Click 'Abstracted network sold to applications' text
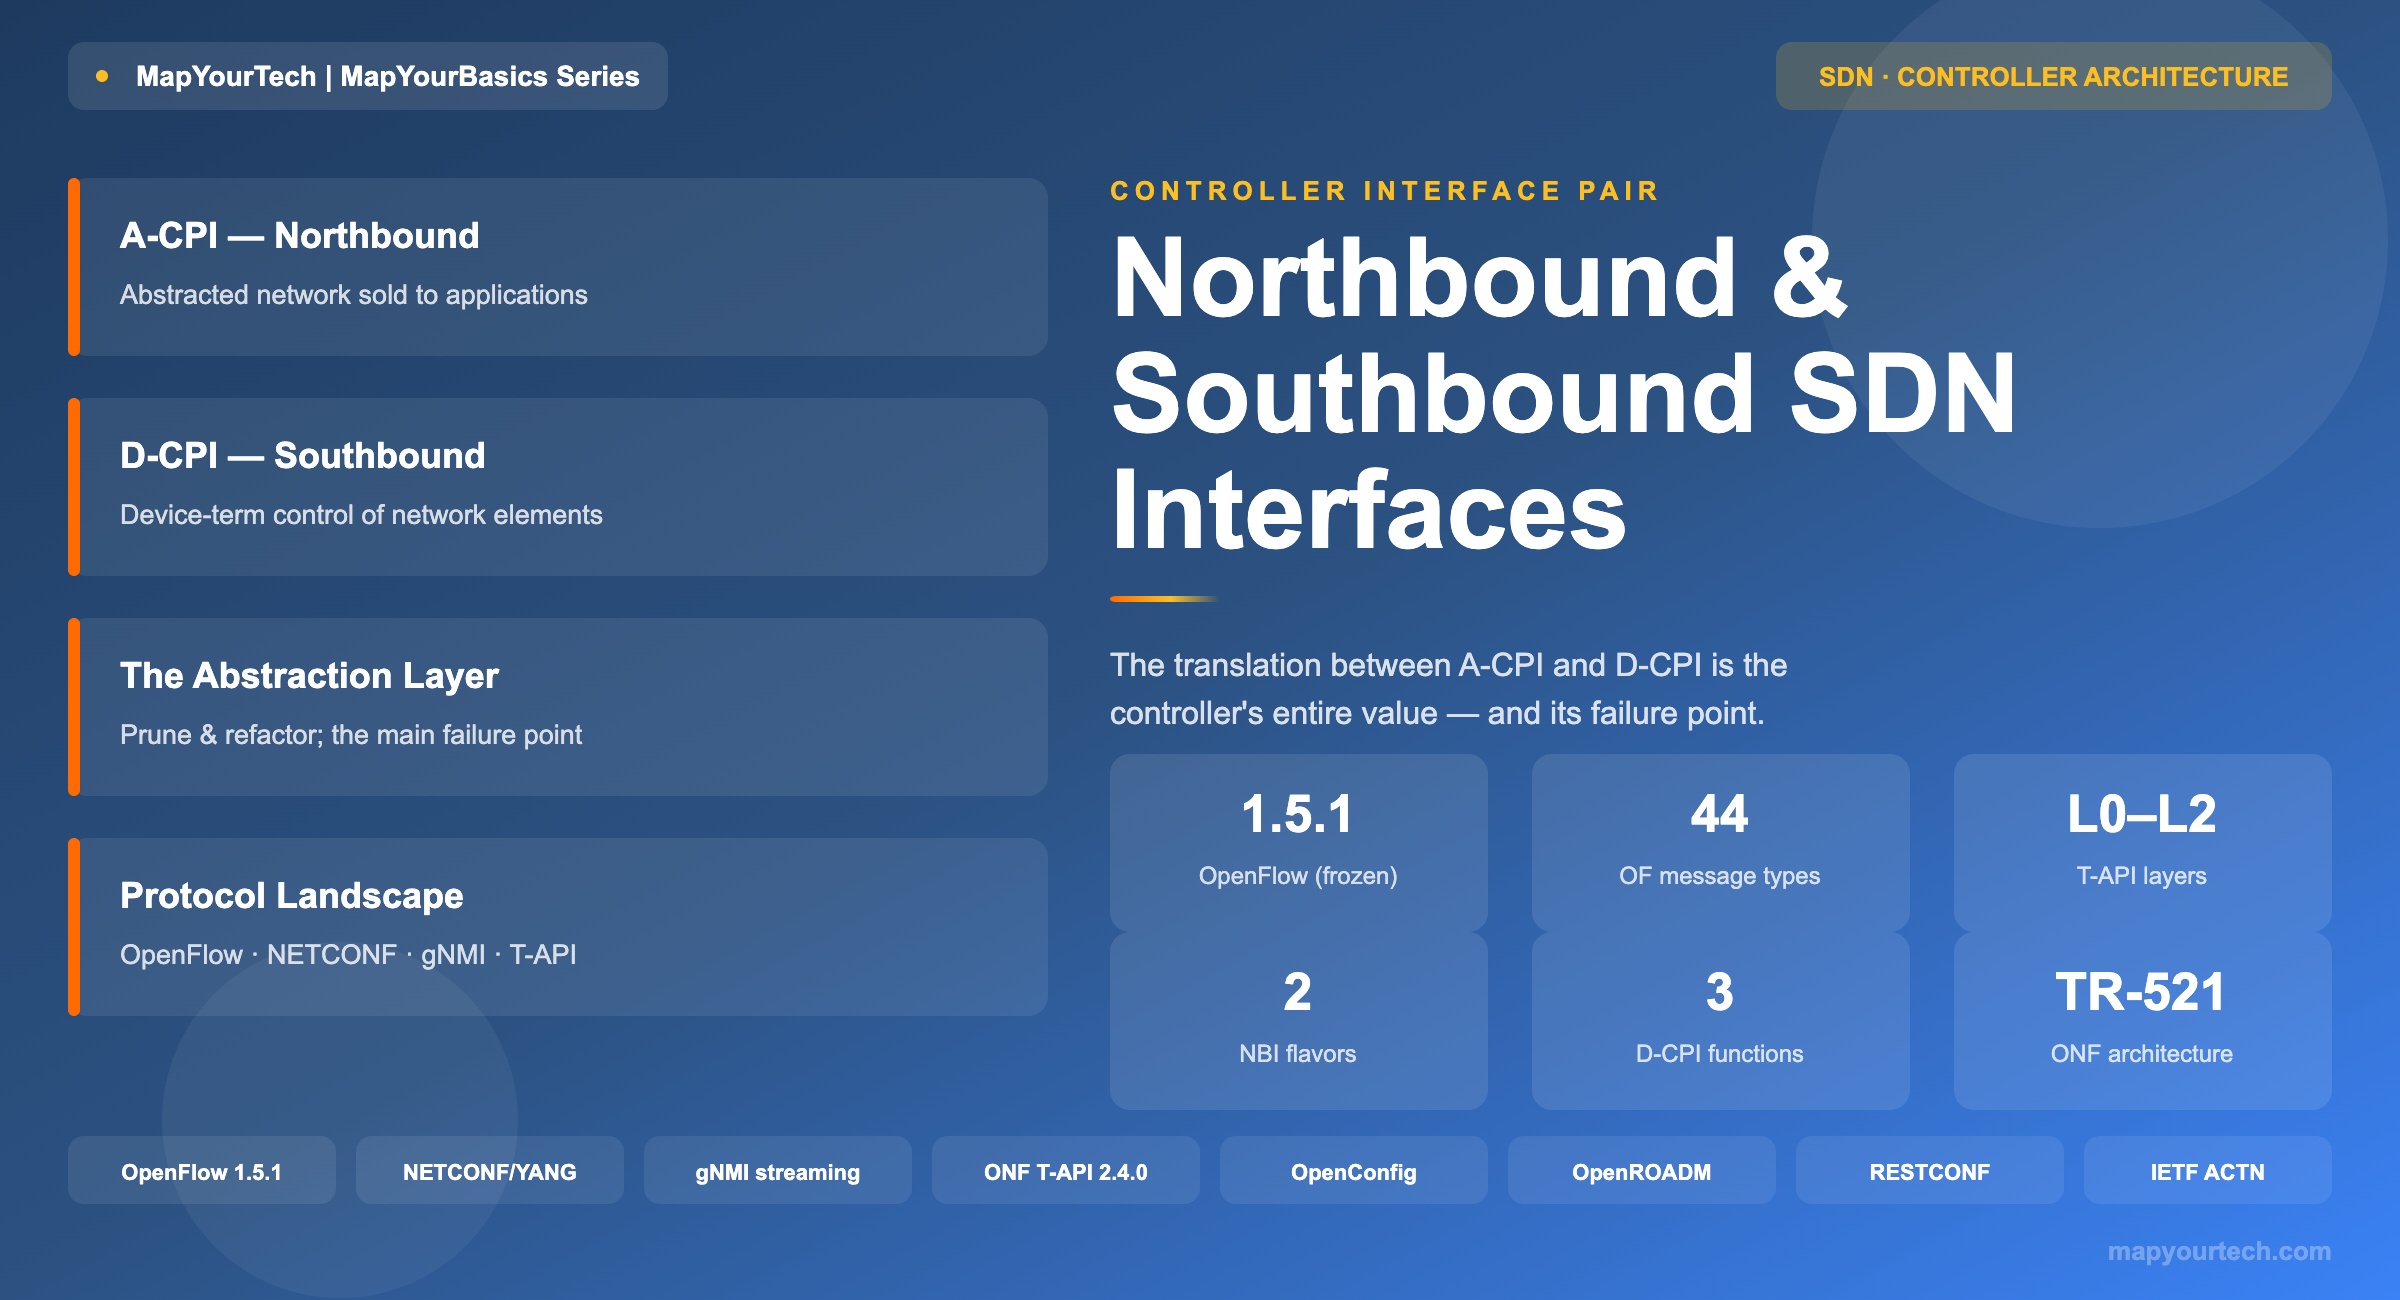Screen dimensions: 2400x1300 click(x=354, y=295)
